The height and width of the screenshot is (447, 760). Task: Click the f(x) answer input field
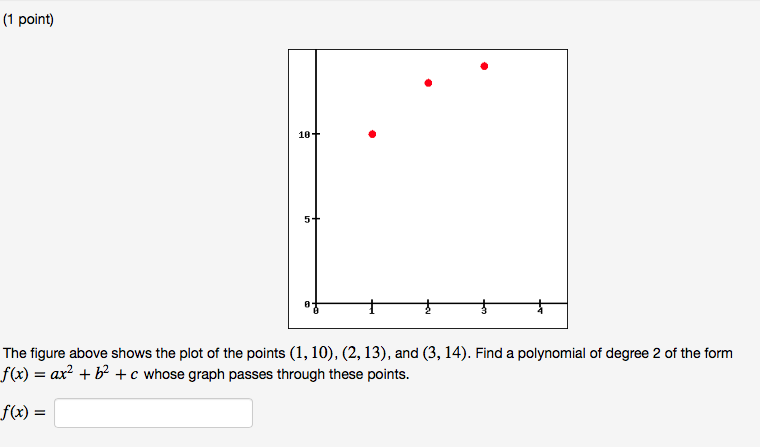(x=153, y=413)
